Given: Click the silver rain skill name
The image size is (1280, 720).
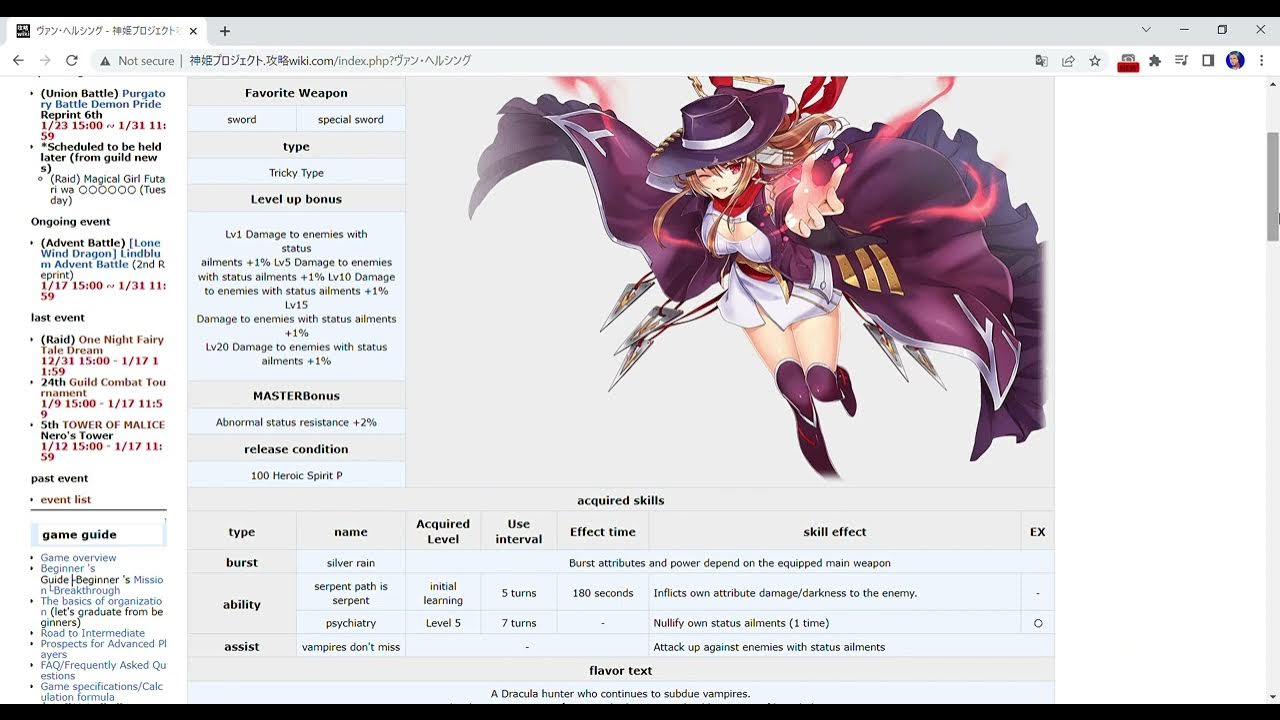Looking at the screenshot, I should [x=351, y=563].
